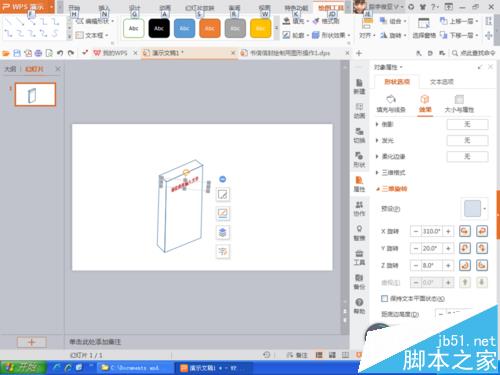Select the 演示文稿1 document tab
The height and width of the screenshot is (375, 500).
189,53
